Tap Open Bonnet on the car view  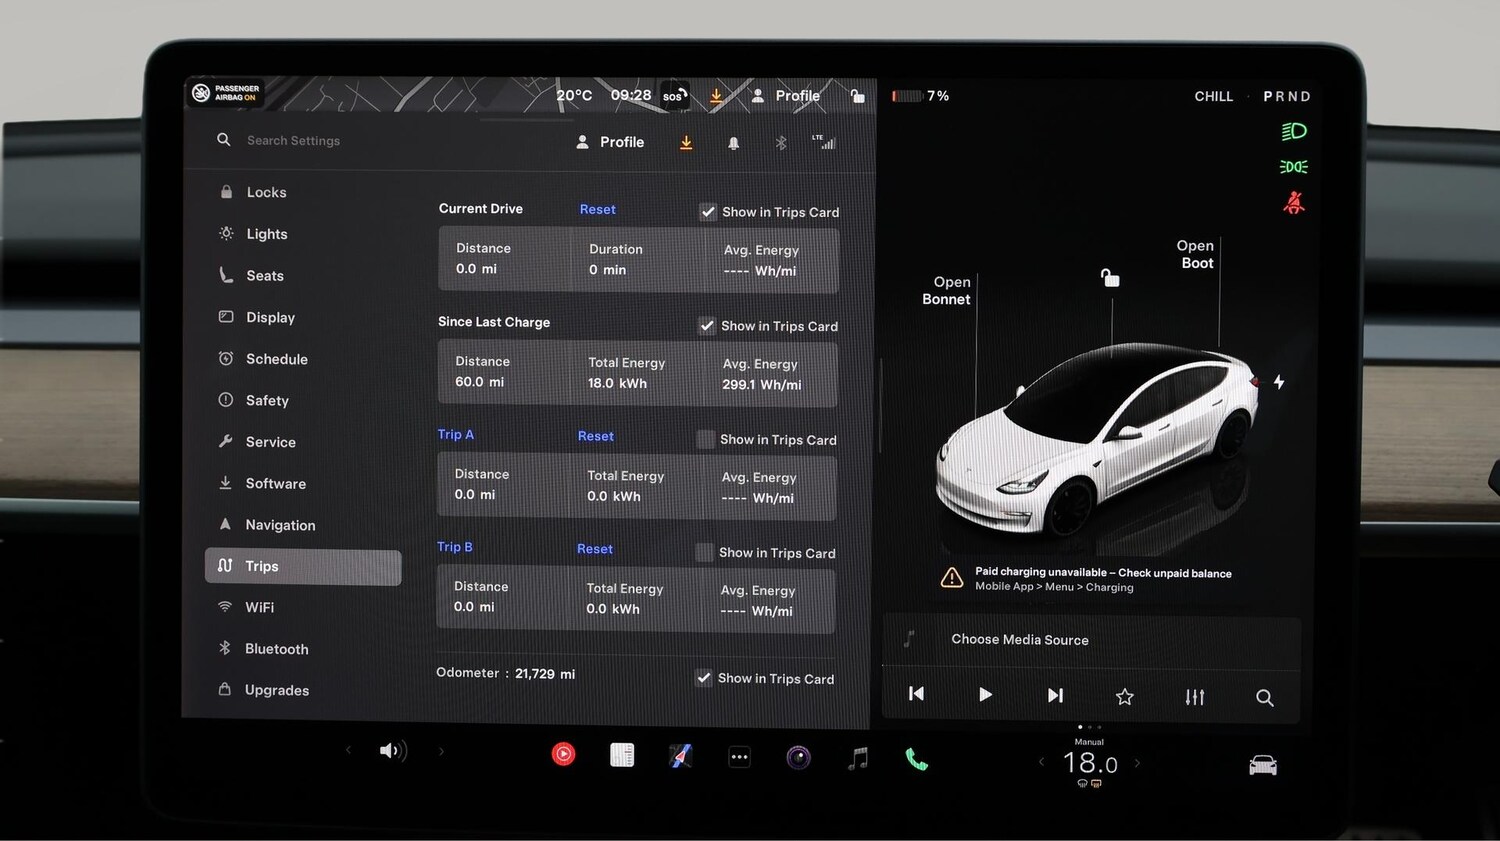coord(946,290)
